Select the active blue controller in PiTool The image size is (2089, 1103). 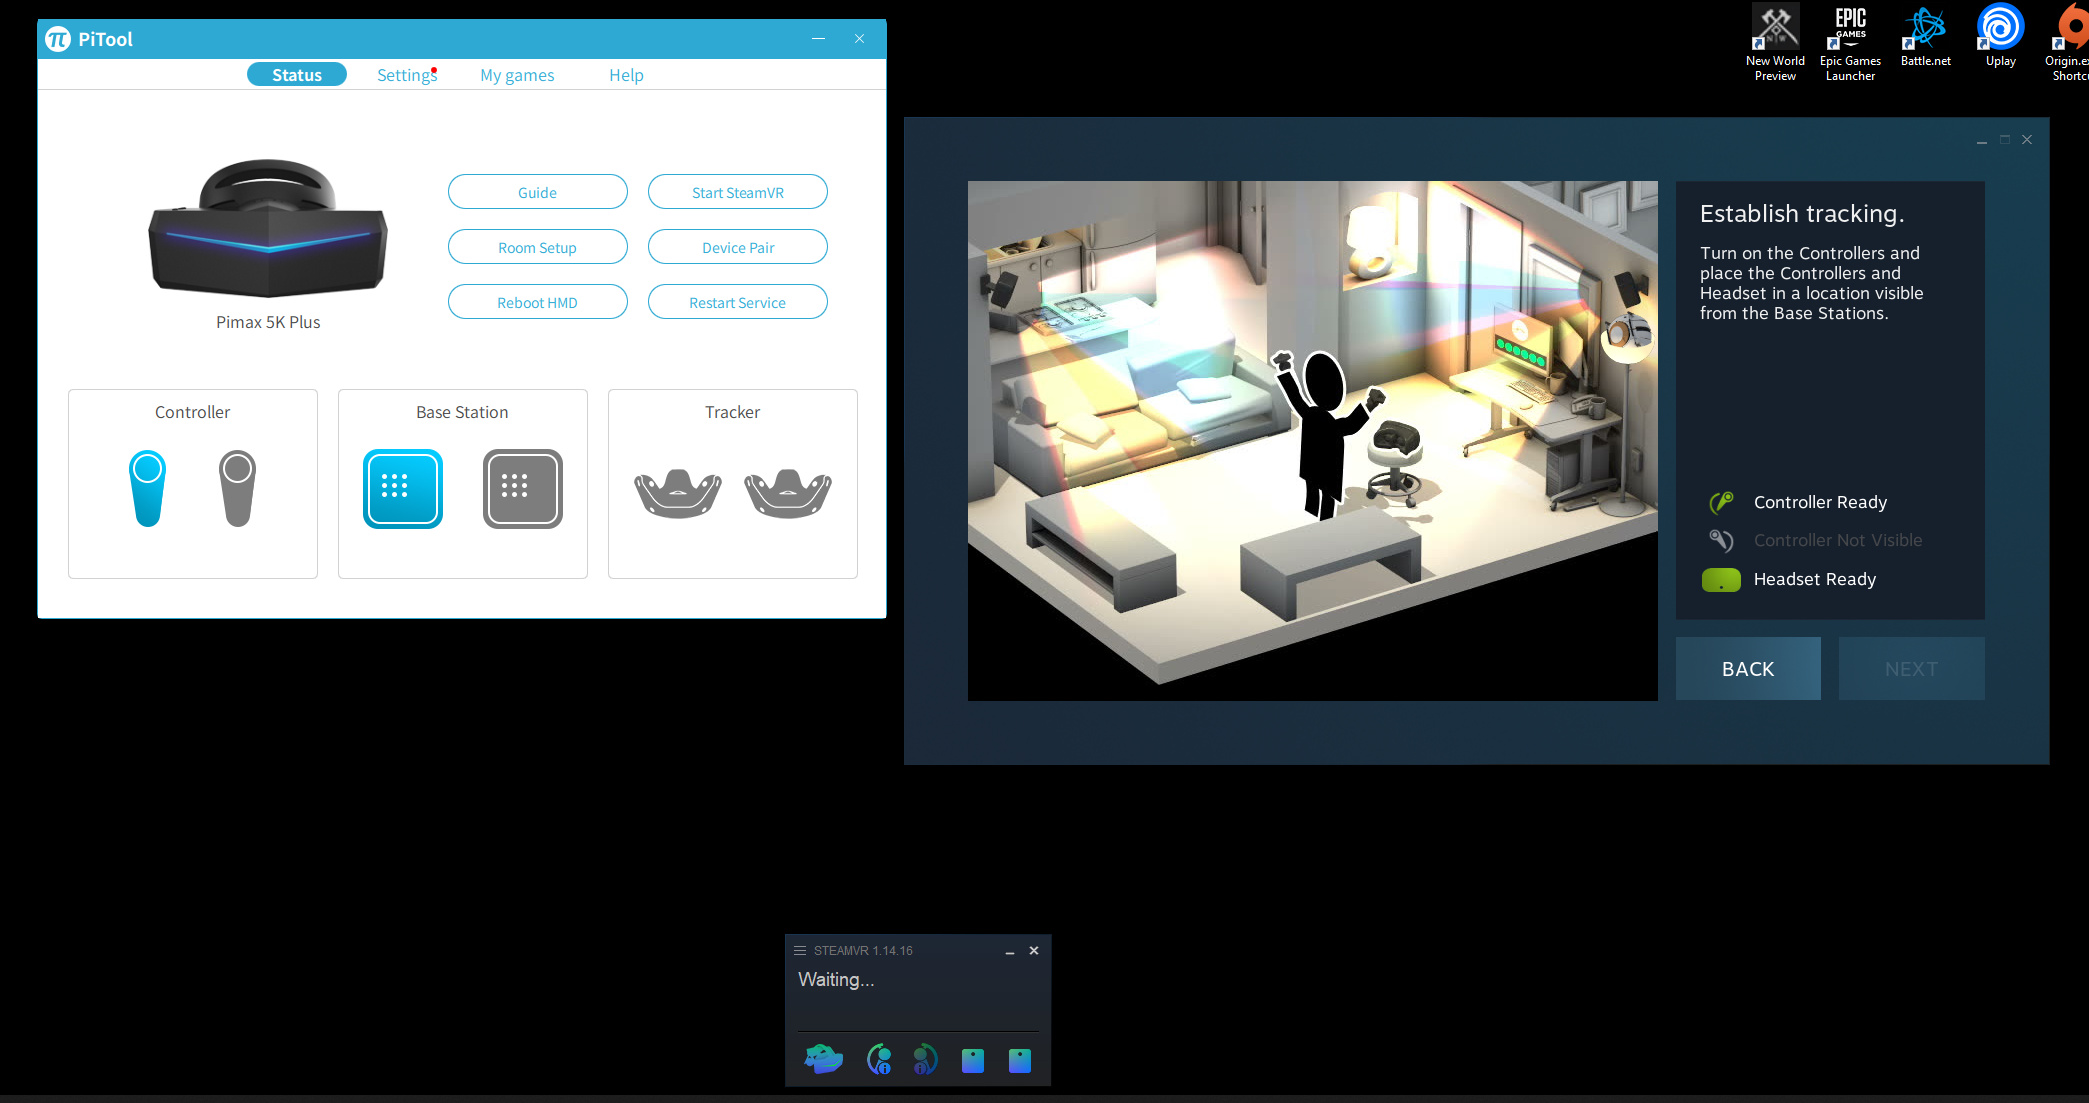pyautogui.click(x=148, y=488)
